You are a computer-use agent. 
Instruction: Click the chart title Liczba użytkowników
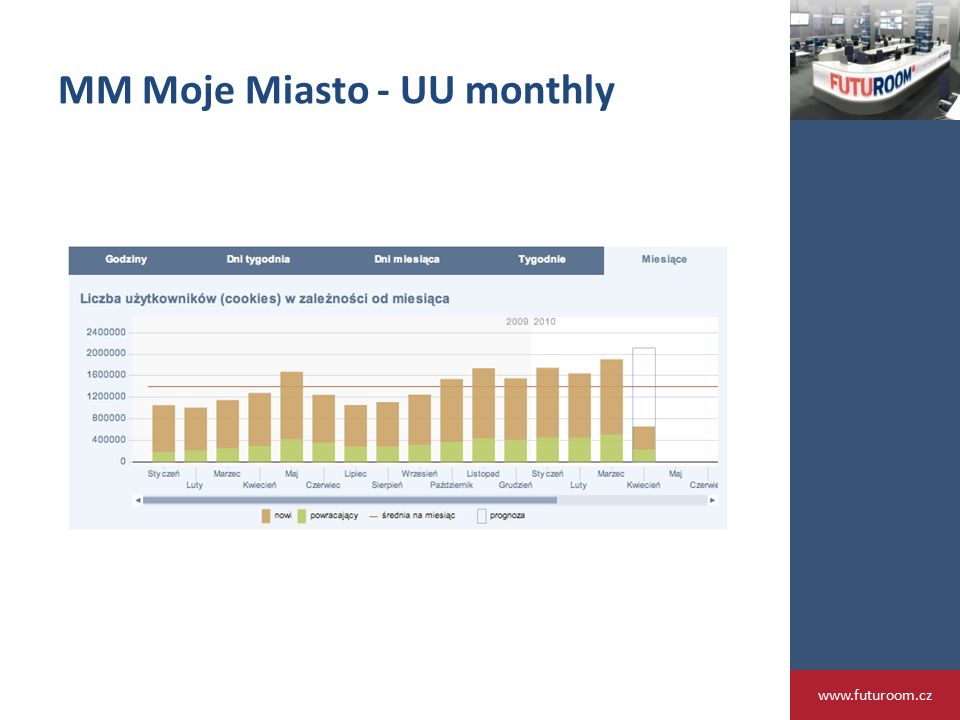pyautogui.click(x=264, y=299)
